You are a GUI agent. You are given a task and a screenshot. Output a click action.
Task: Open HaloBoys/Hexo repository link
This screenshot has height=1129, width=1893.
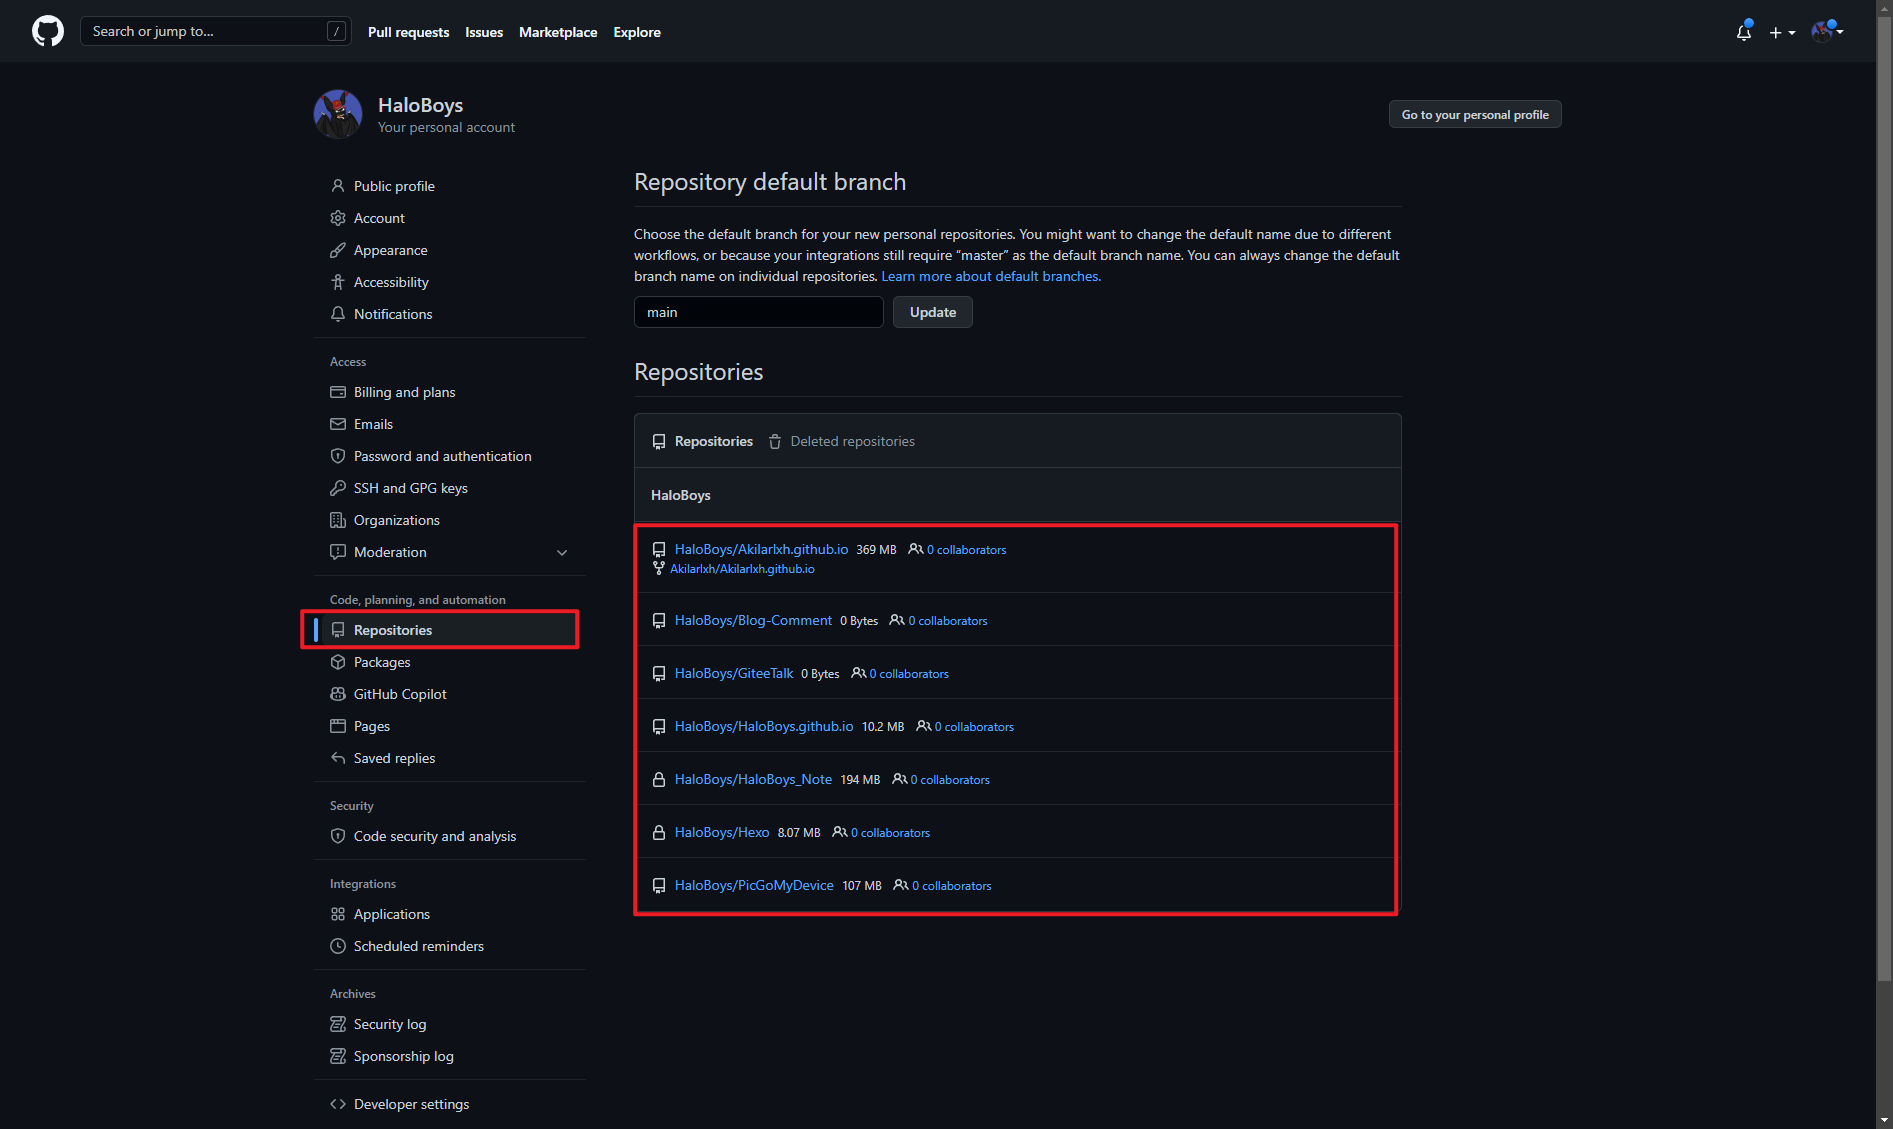(722, 832)
